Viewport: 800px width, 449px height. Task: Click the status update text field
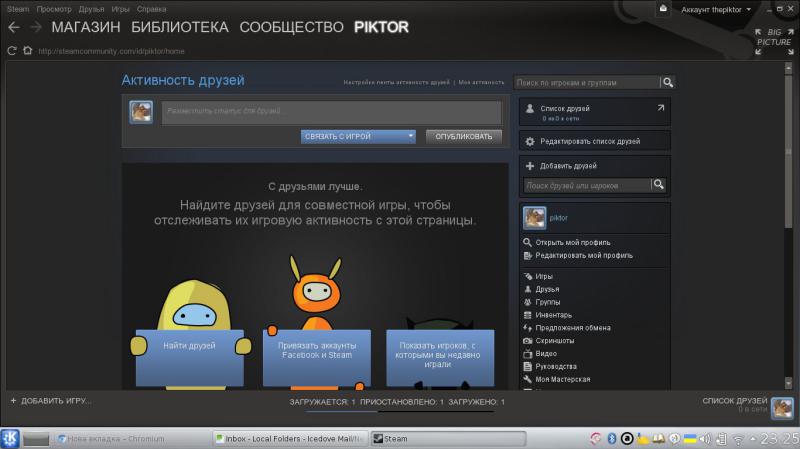pos(332,112)
